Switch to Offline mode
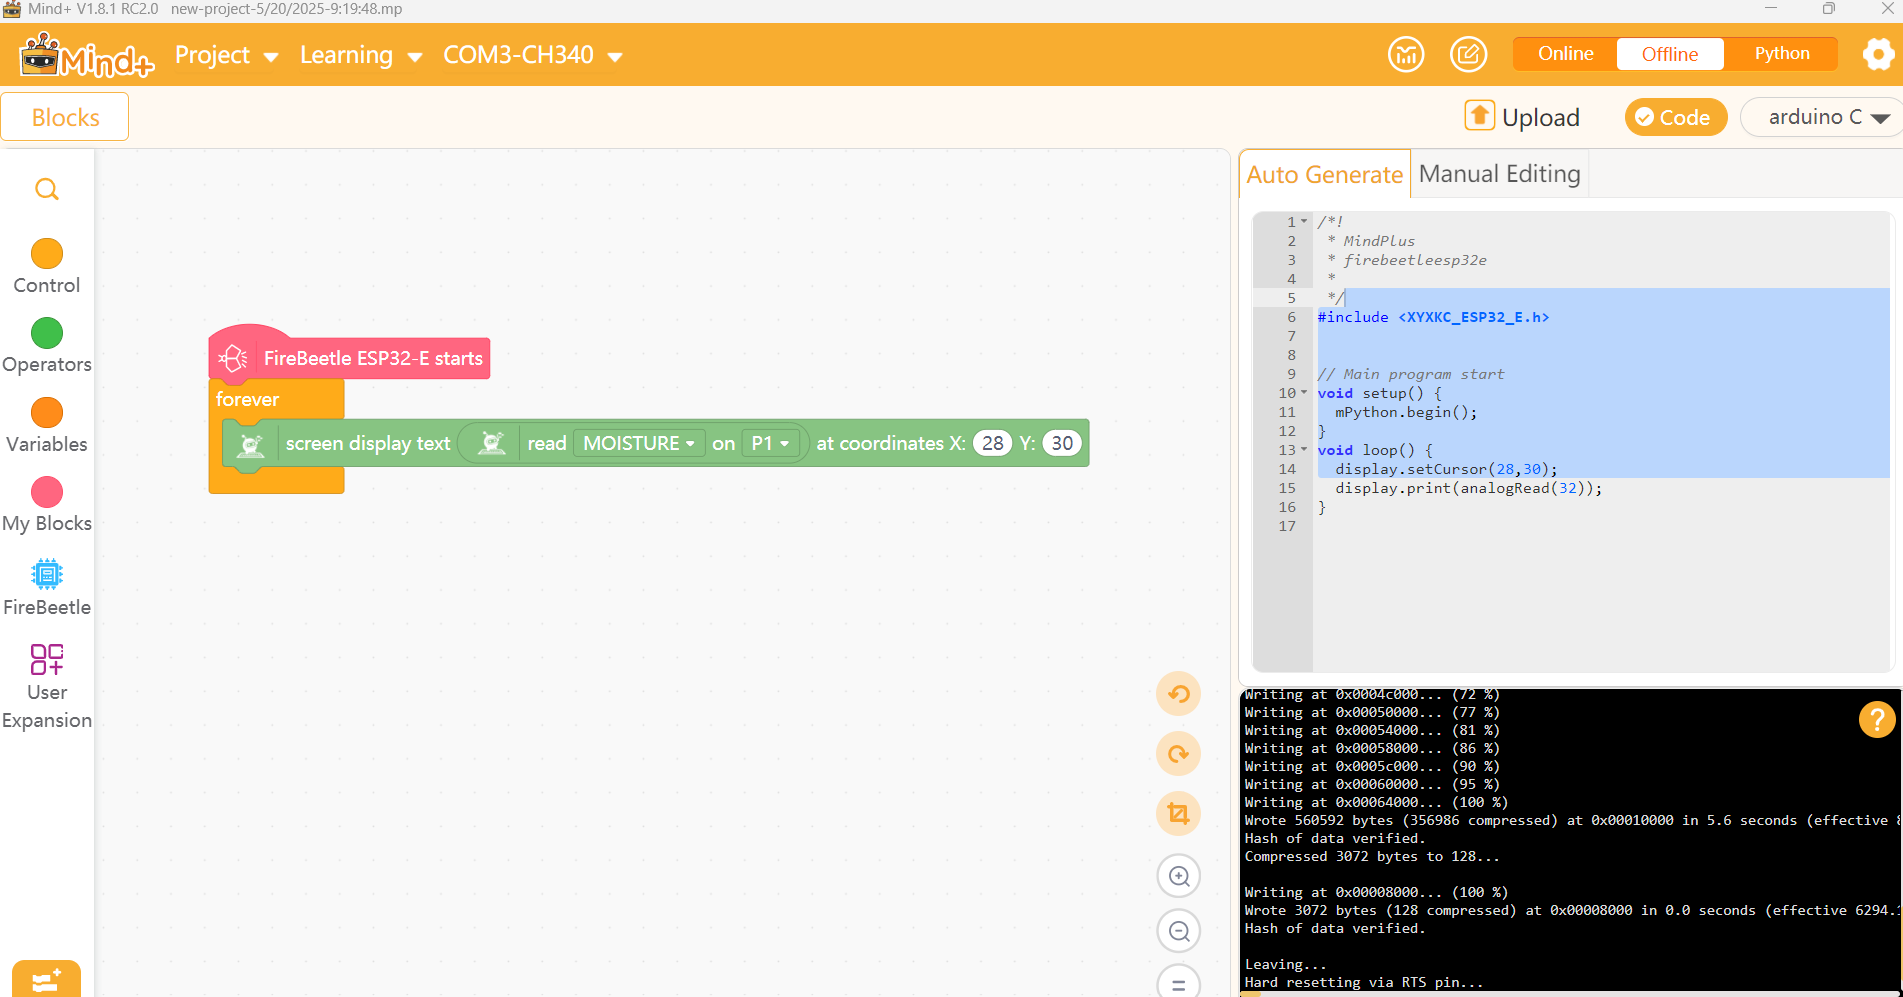Screen dimensions: 1903x997 coord(1669,54)
